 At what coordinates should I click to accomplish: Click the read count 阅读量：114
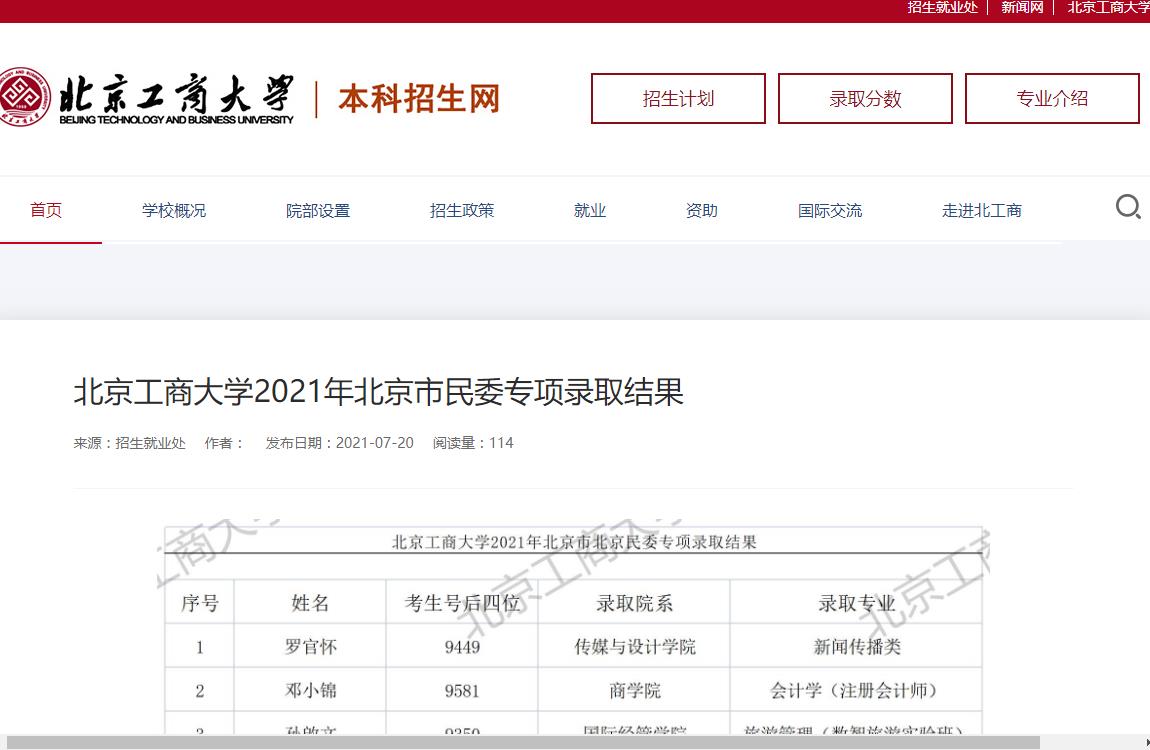473,443
